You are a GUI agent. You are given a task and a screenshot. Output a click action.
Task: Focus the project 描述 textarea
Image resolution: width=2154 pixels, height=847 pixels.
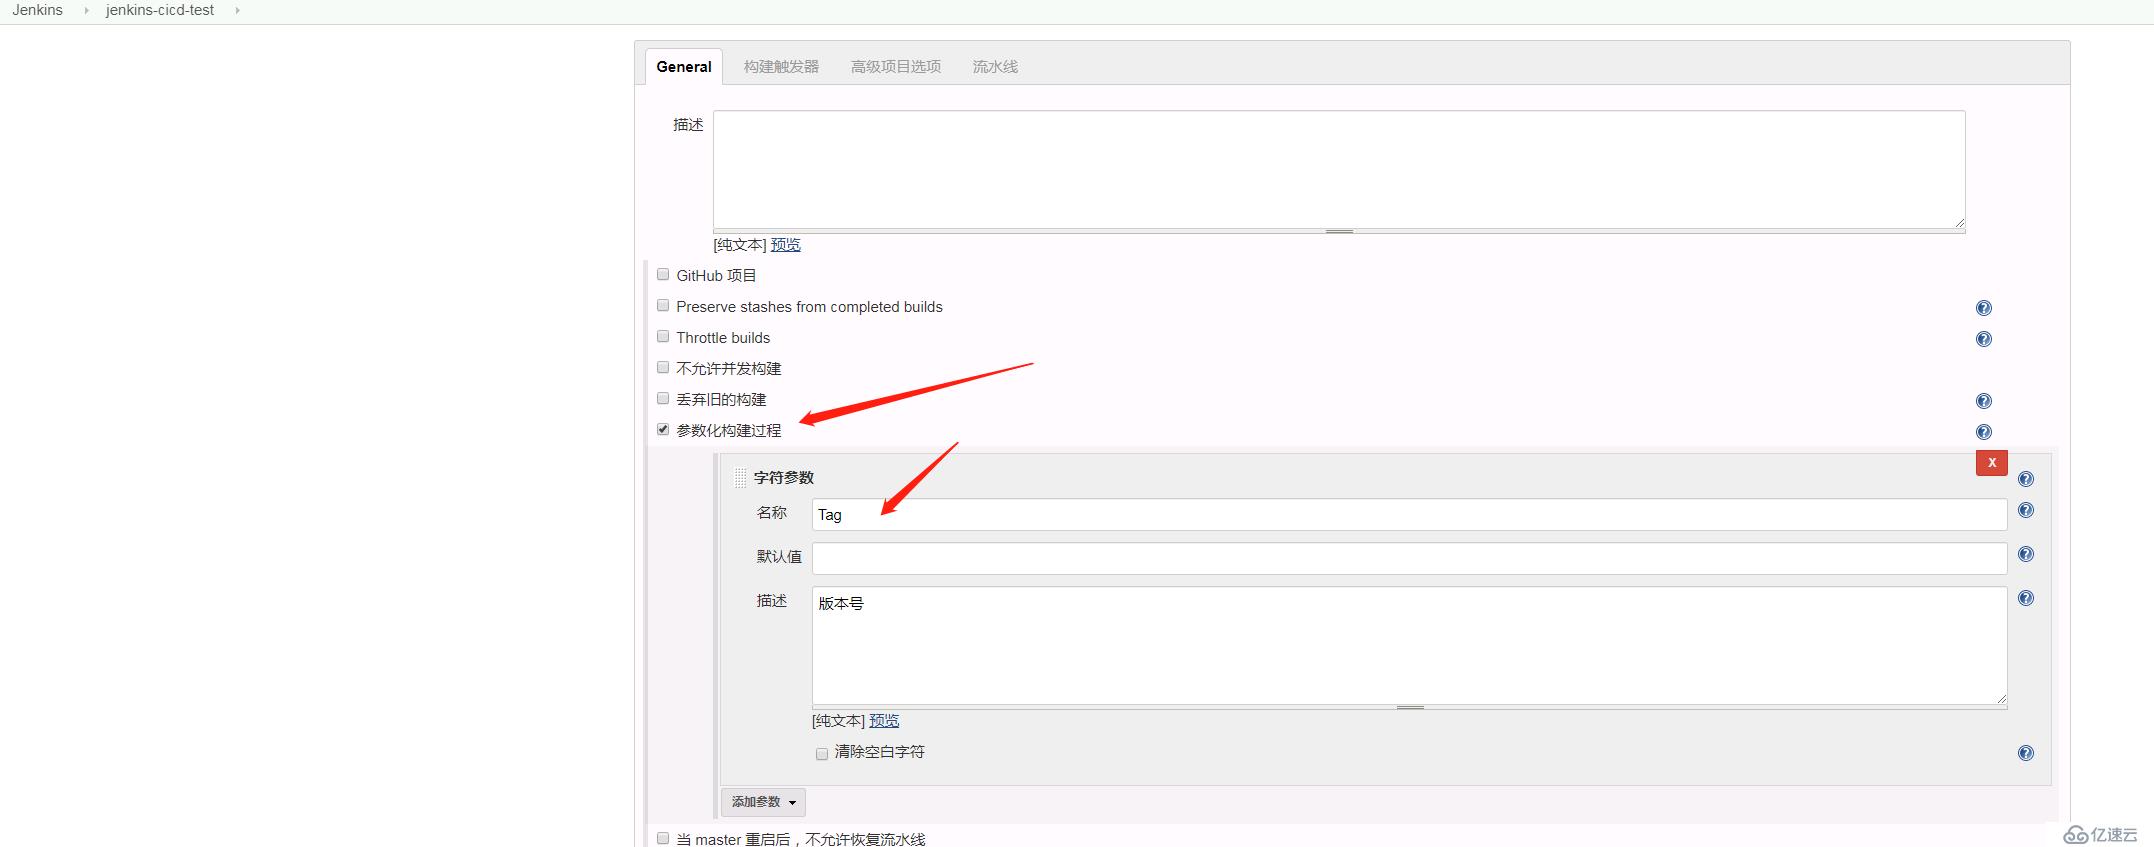(x=1339, y=169)
